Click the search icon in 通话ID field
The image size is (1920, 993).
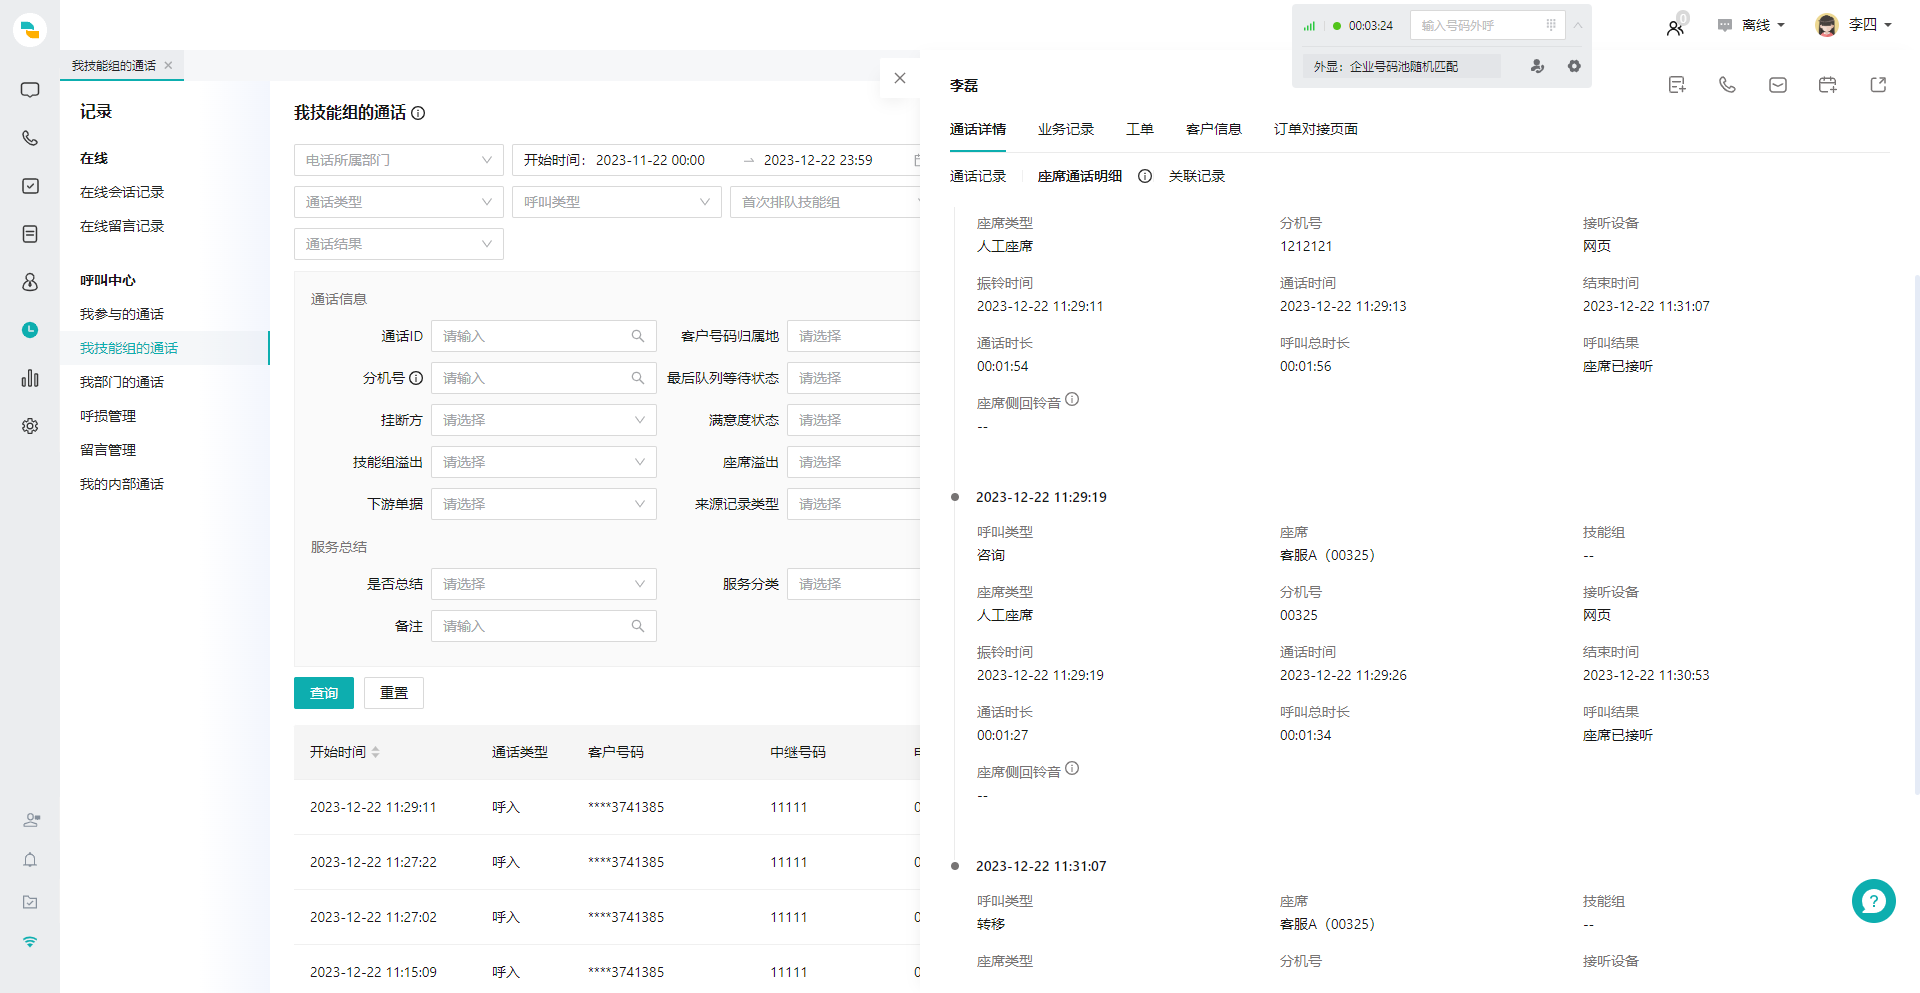[638, 336]
